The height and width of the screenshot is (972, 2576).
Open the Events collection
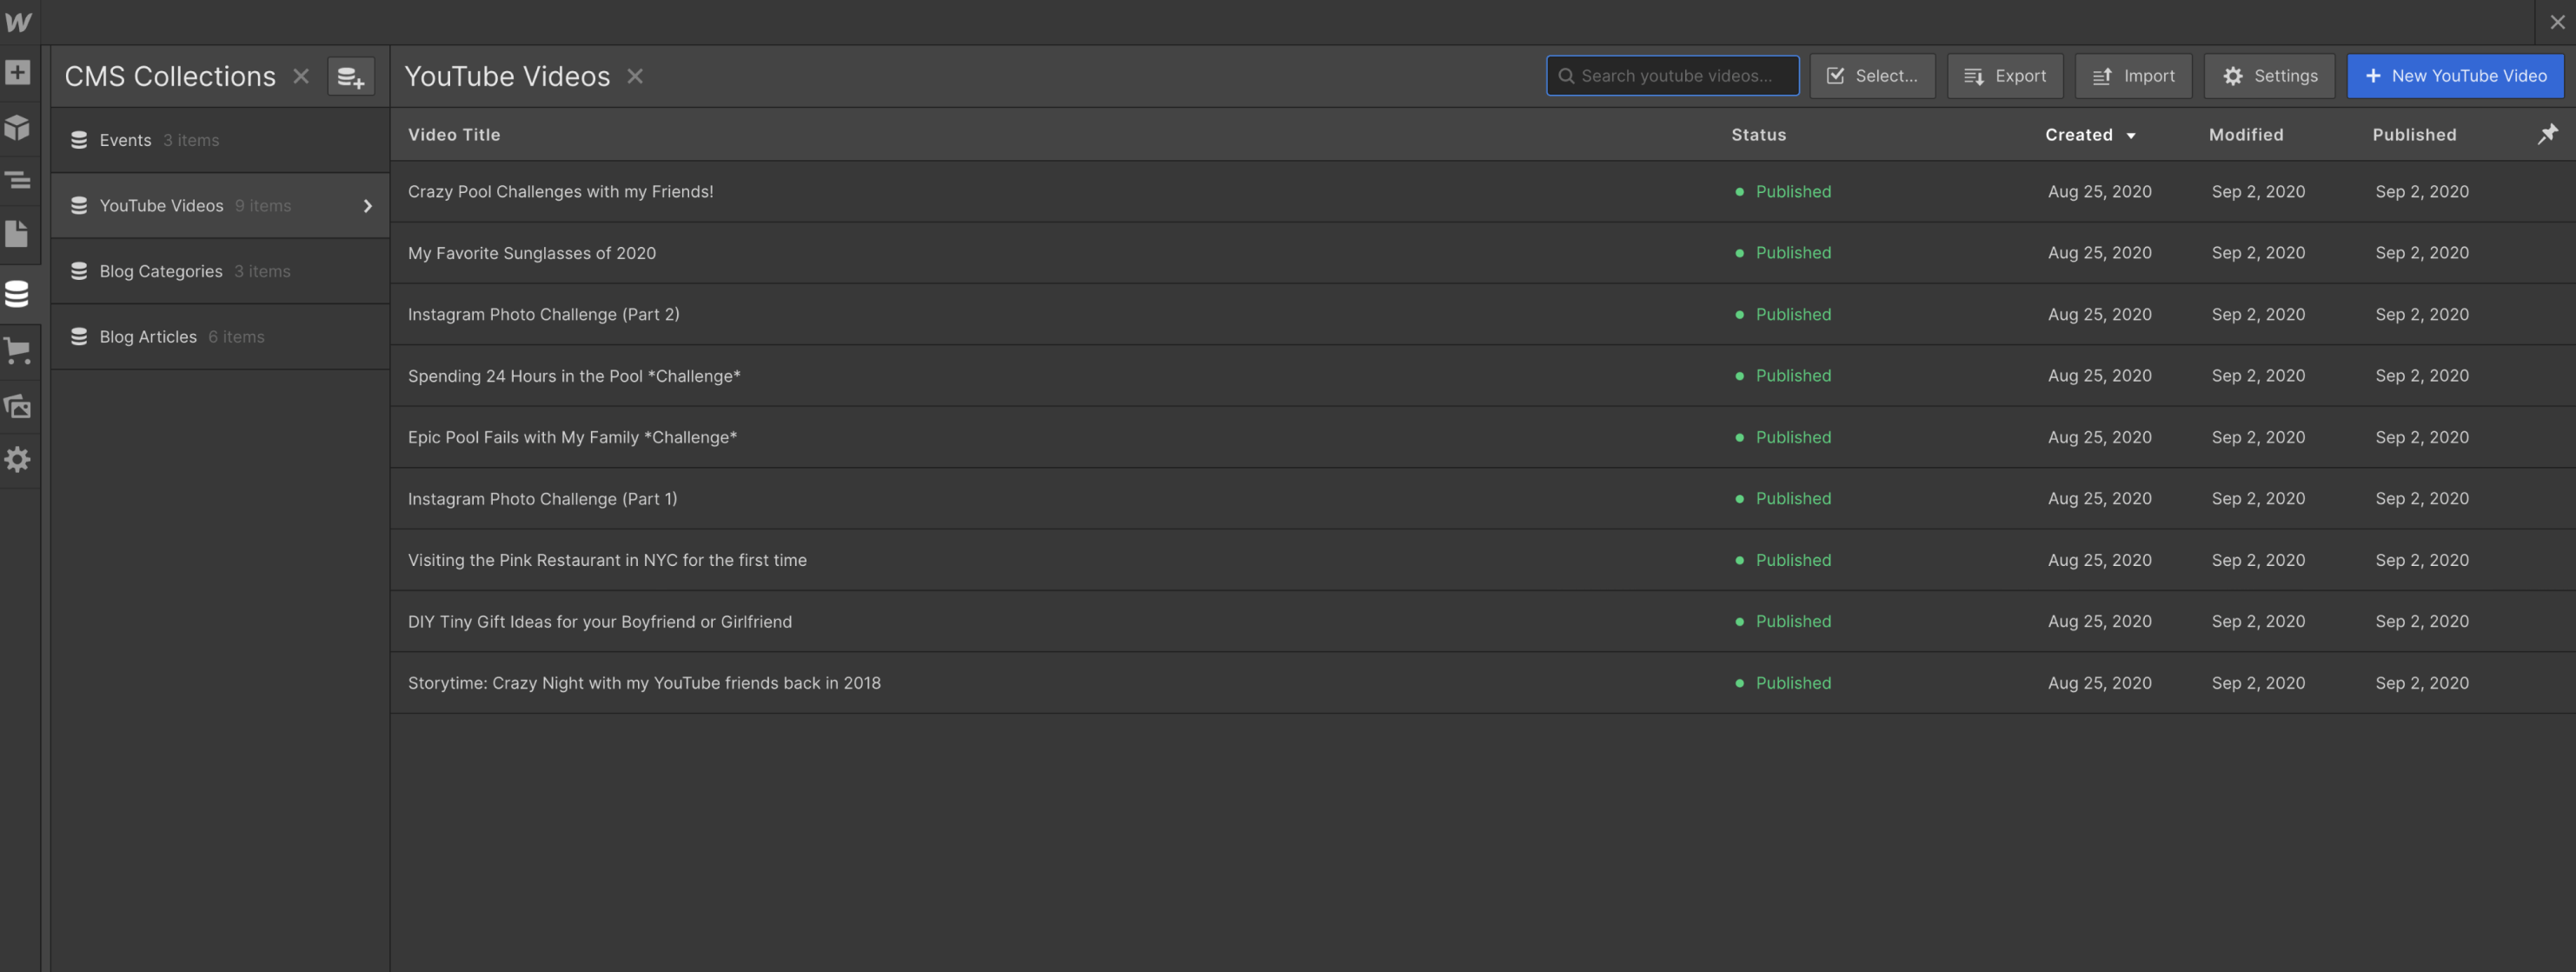click(125, 140)
